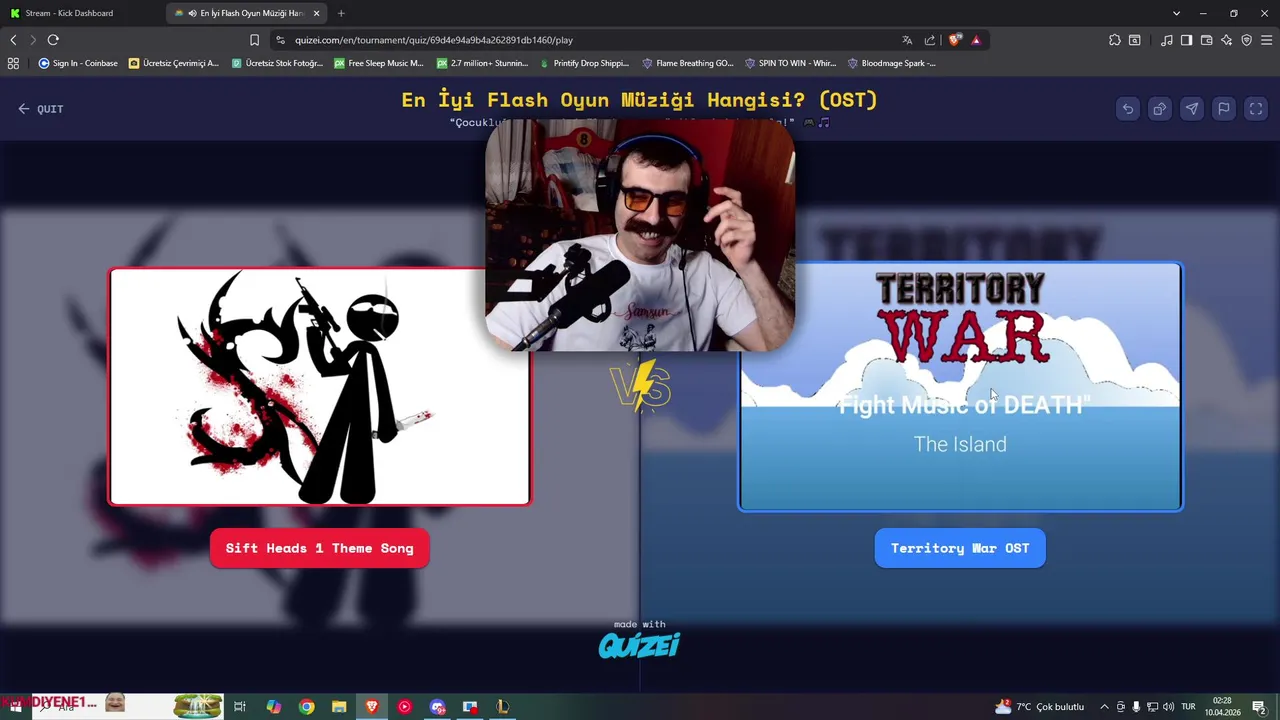This screenshot has width=1280, height=720.
Task: Click the shuffle dice icon in quiz toolbar
Action: [x=1159, y=109]
